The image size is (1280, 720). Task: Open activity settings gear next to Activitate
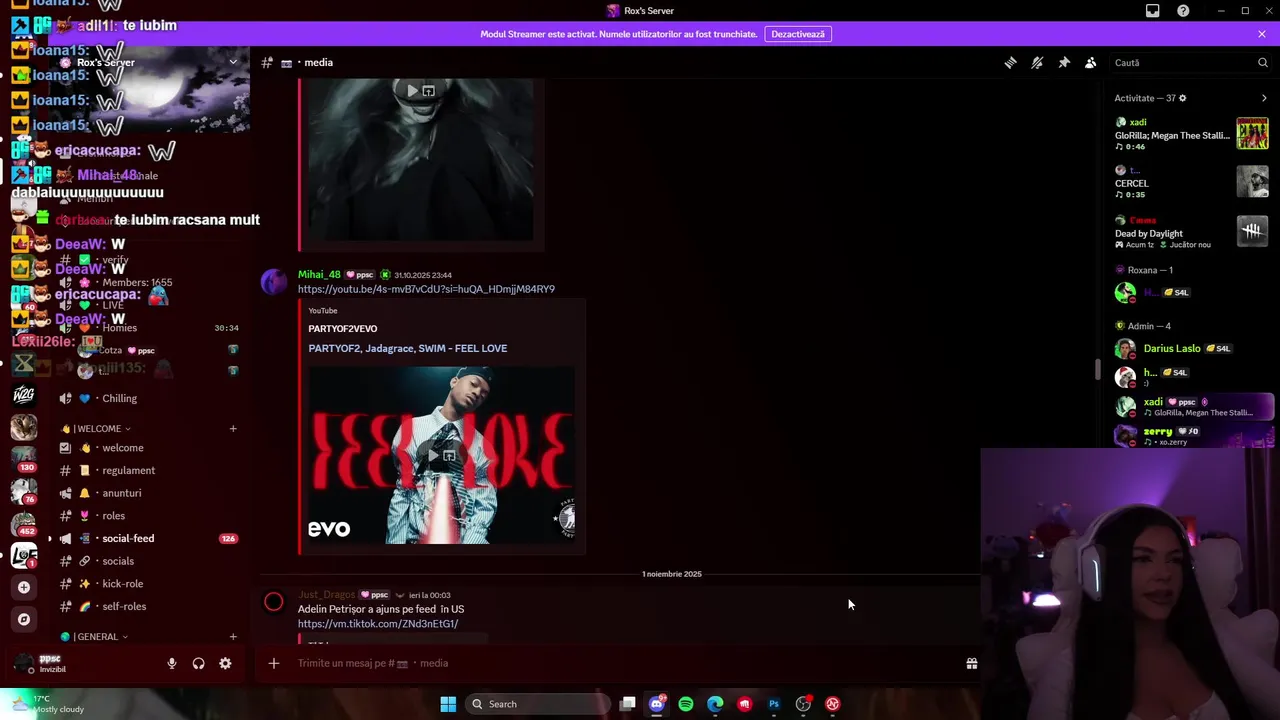(1182, 98)
